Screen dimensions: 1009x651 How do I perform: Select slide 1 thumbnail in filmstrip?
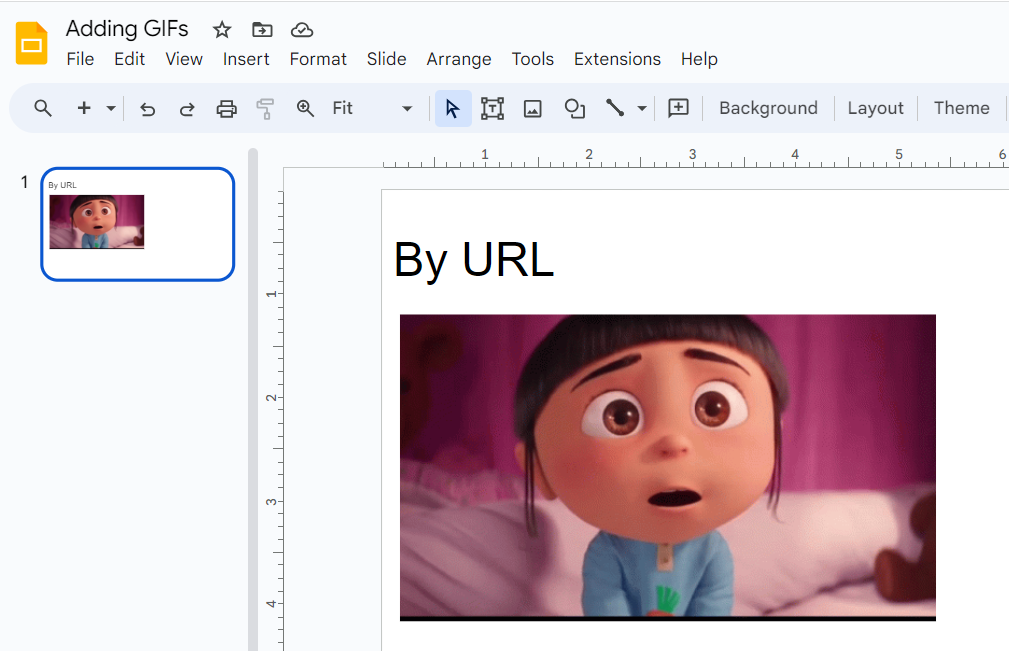click(x=138, y=224)
